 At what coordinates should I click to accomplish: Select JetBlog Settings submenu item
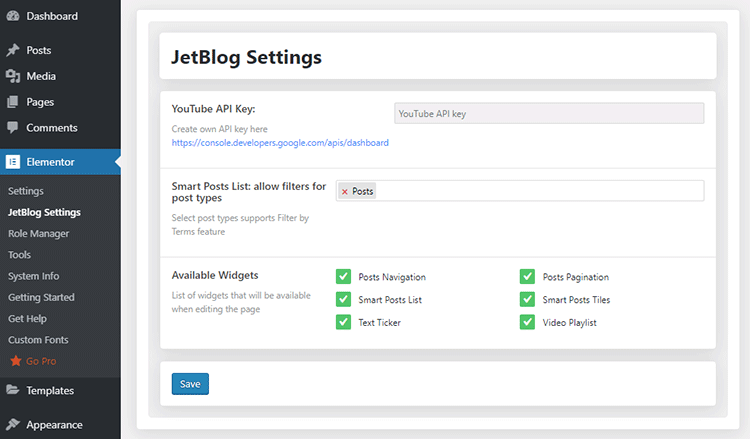point(44,212)
